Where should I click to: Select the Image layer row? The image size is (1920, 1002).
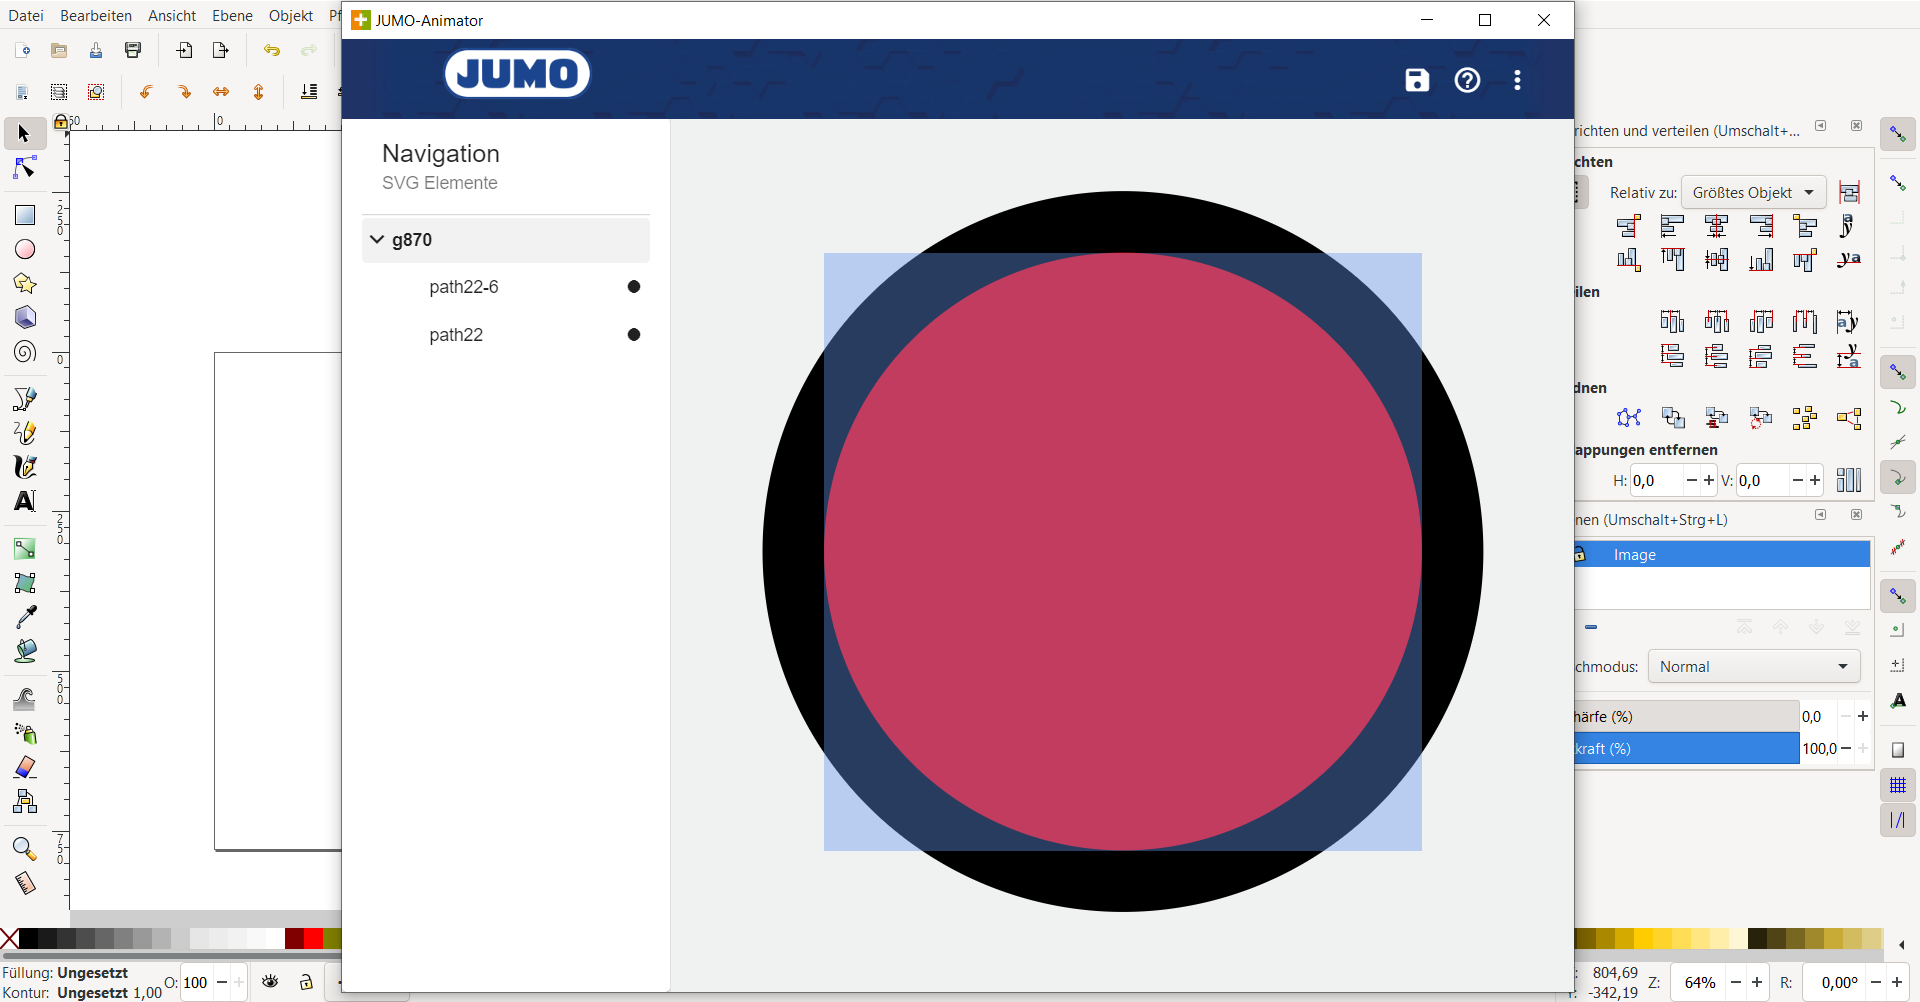point(1720,555)
